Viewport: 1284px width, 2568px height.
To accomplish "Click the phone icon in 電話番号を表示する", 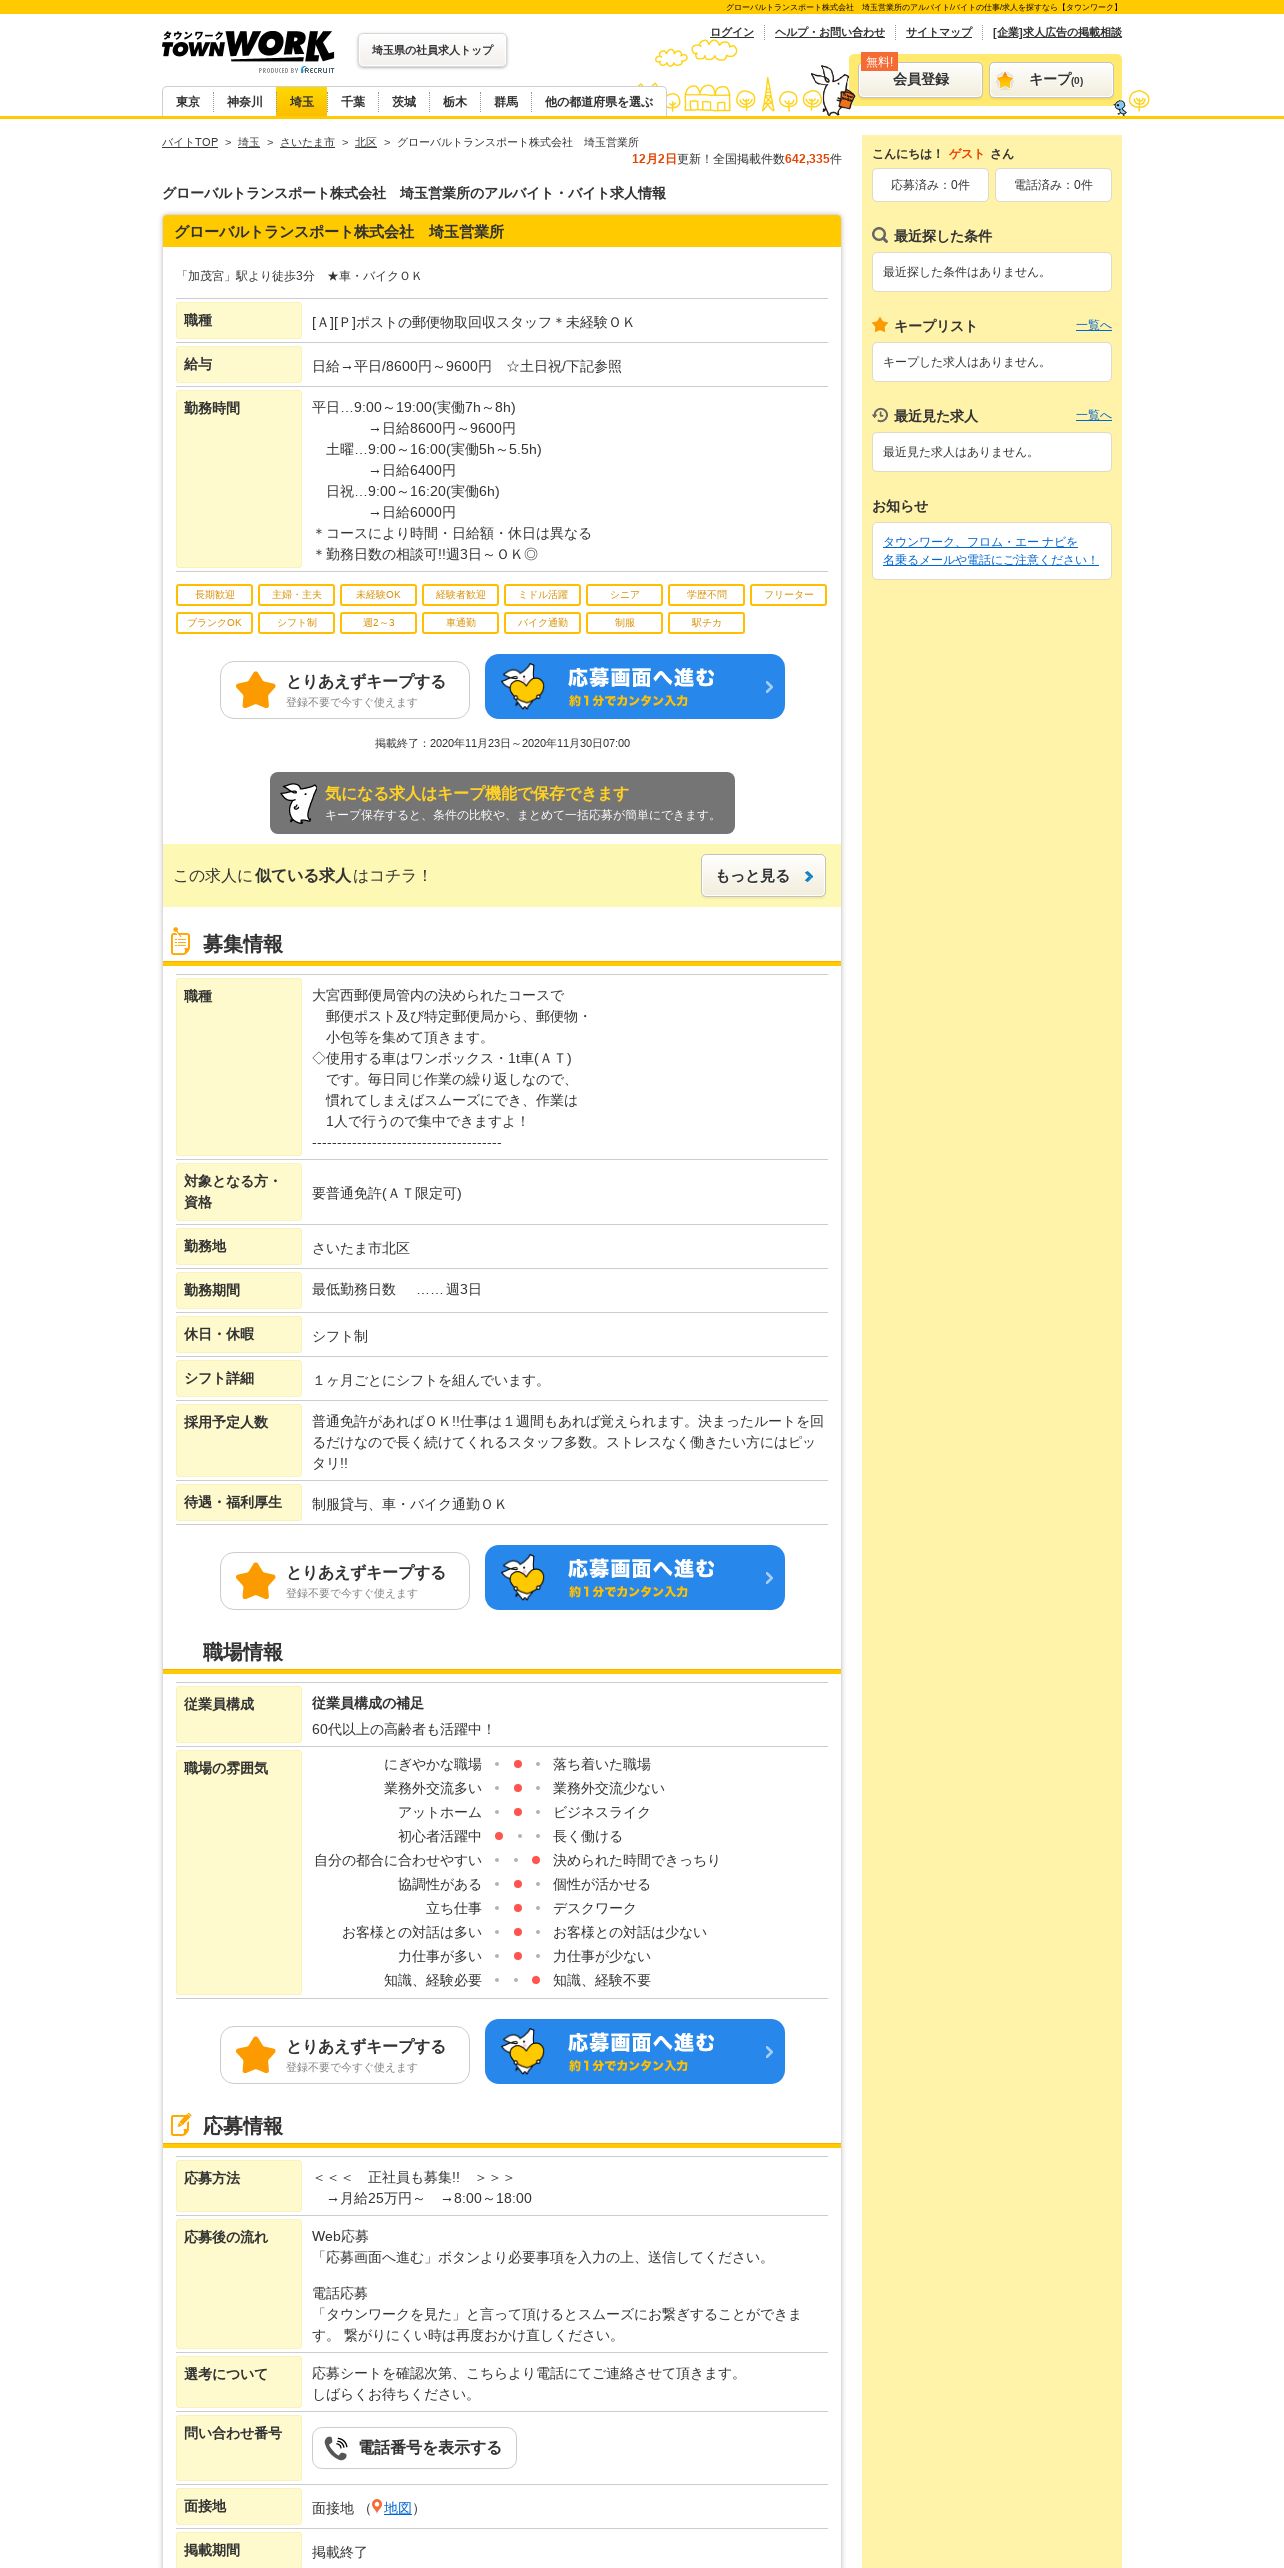I will click(x=336, y=2448).
